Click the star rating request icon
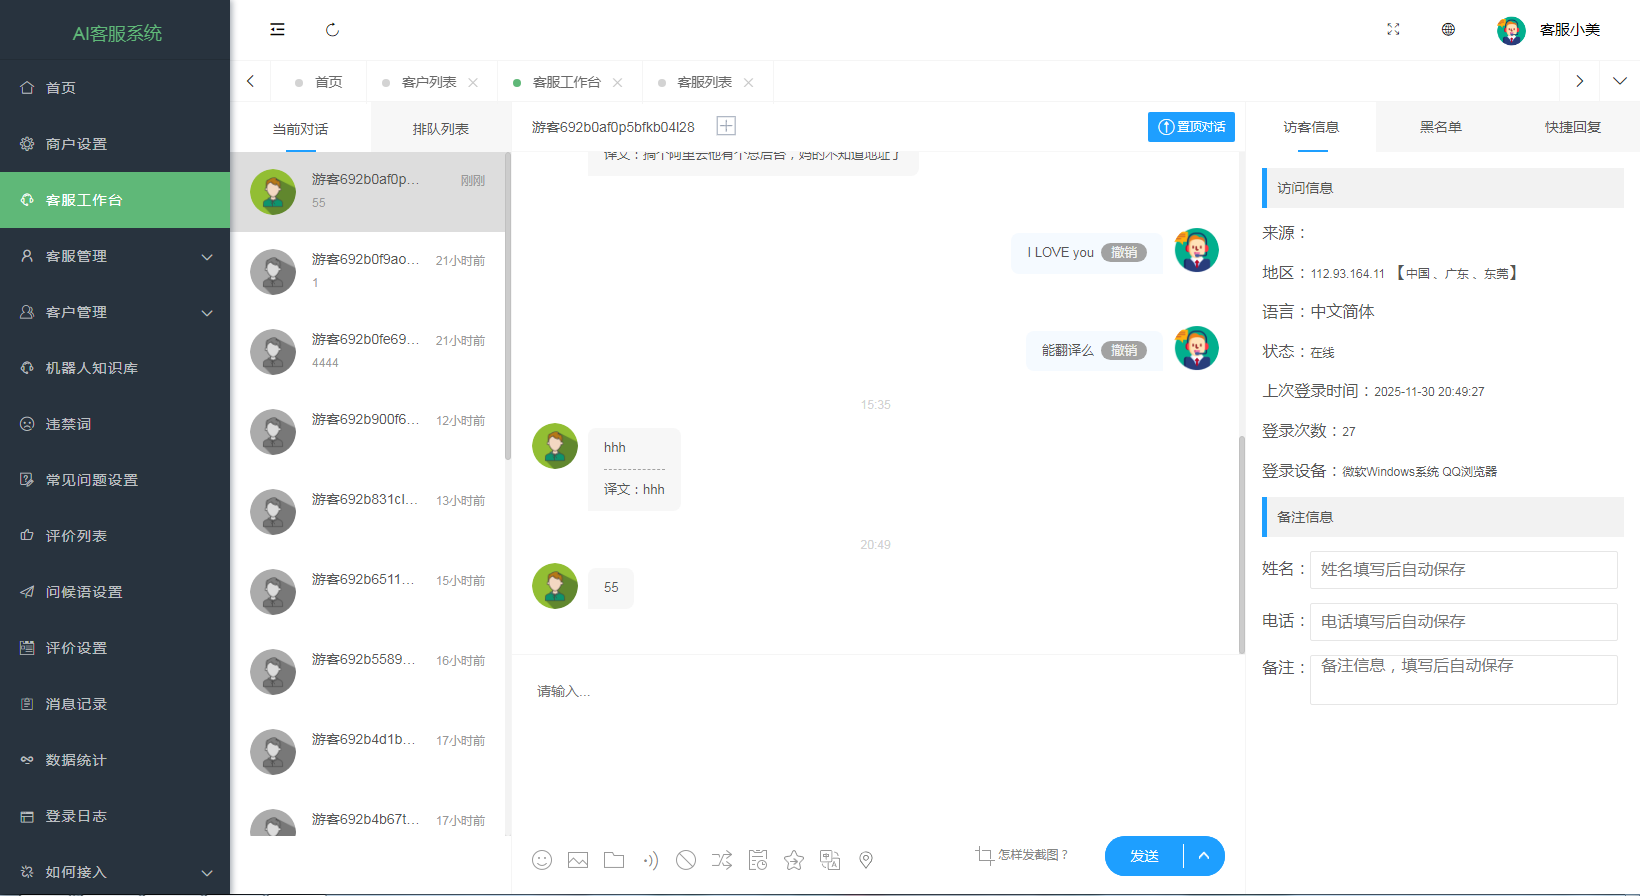1640x896 pixels. pyautogui.click(x=794, y=860)
